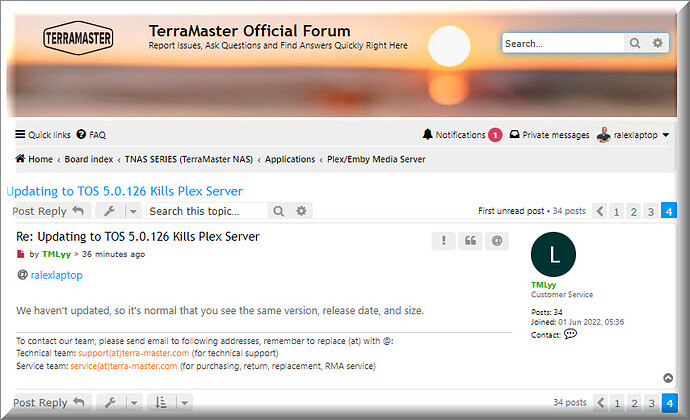Select page 4 in bottom pagination
Viewport: 690px width, 420px height.
click(669, 403)
